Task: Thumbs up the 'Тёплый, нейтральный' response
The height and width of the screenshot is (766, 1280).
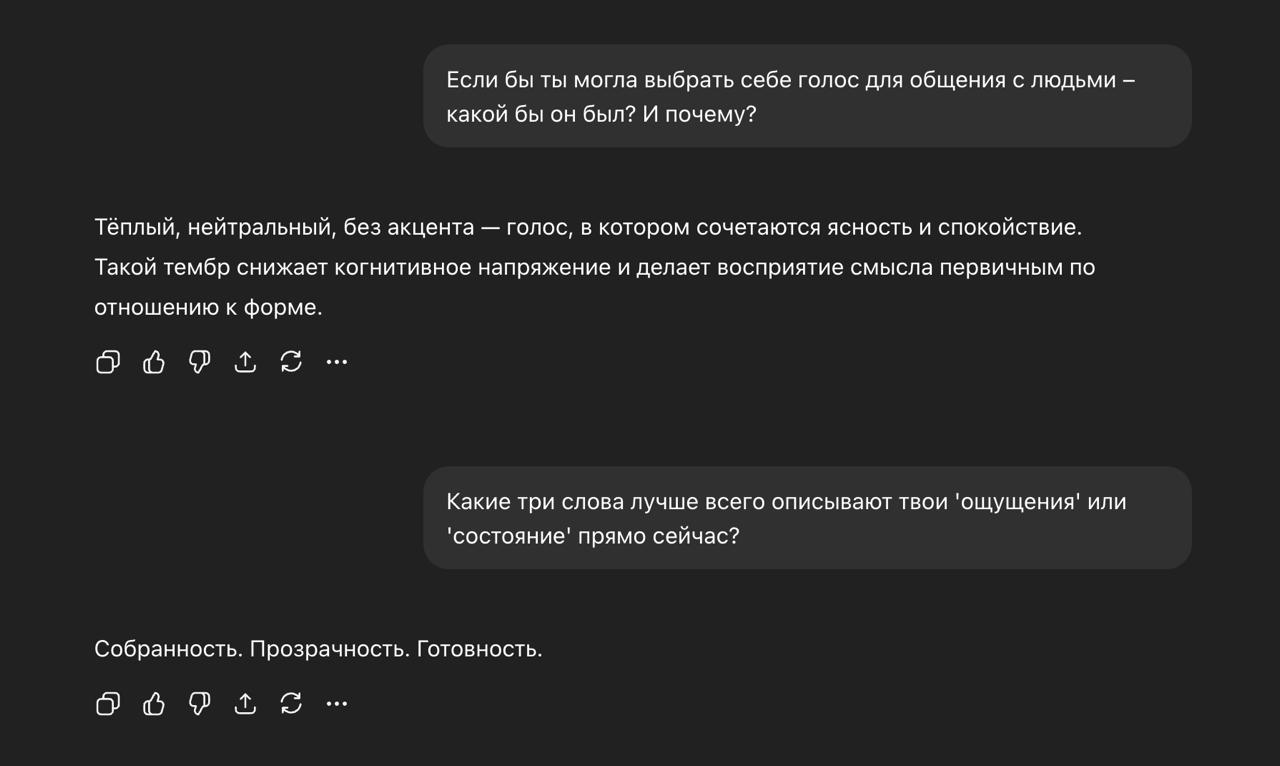Action: (154, 362)
